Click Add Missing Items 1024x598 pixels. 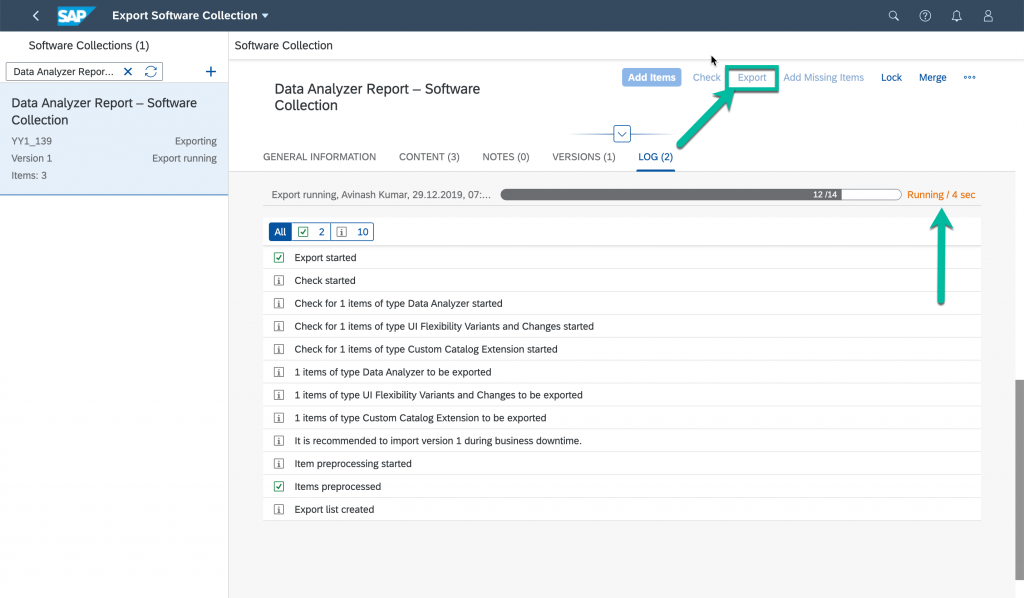[823, 77]
